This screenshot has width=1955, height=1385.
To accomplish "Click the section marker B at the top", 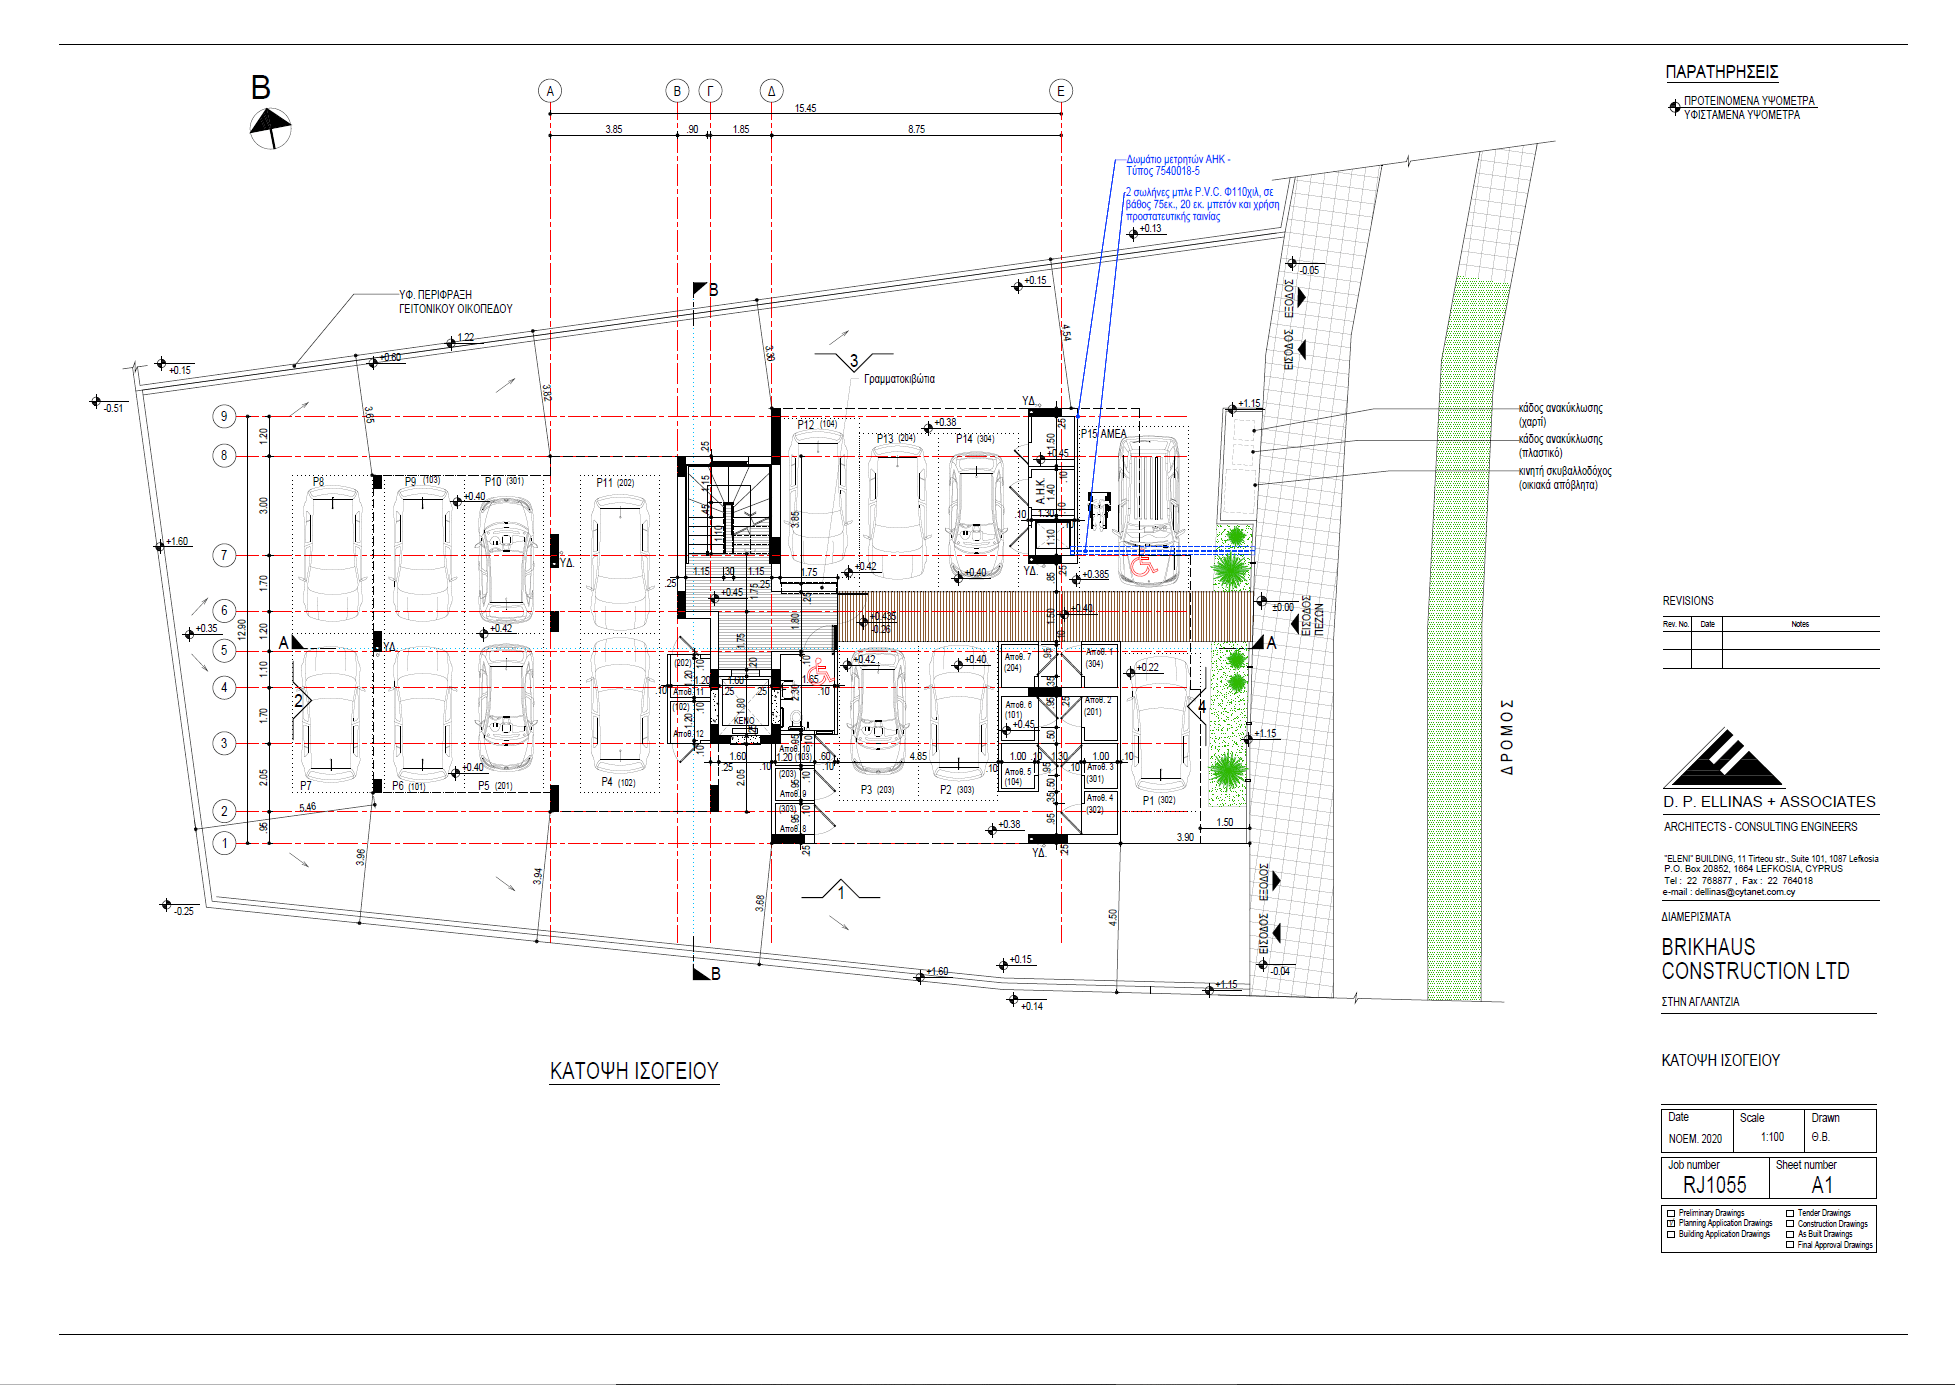I will click(703, 289).
